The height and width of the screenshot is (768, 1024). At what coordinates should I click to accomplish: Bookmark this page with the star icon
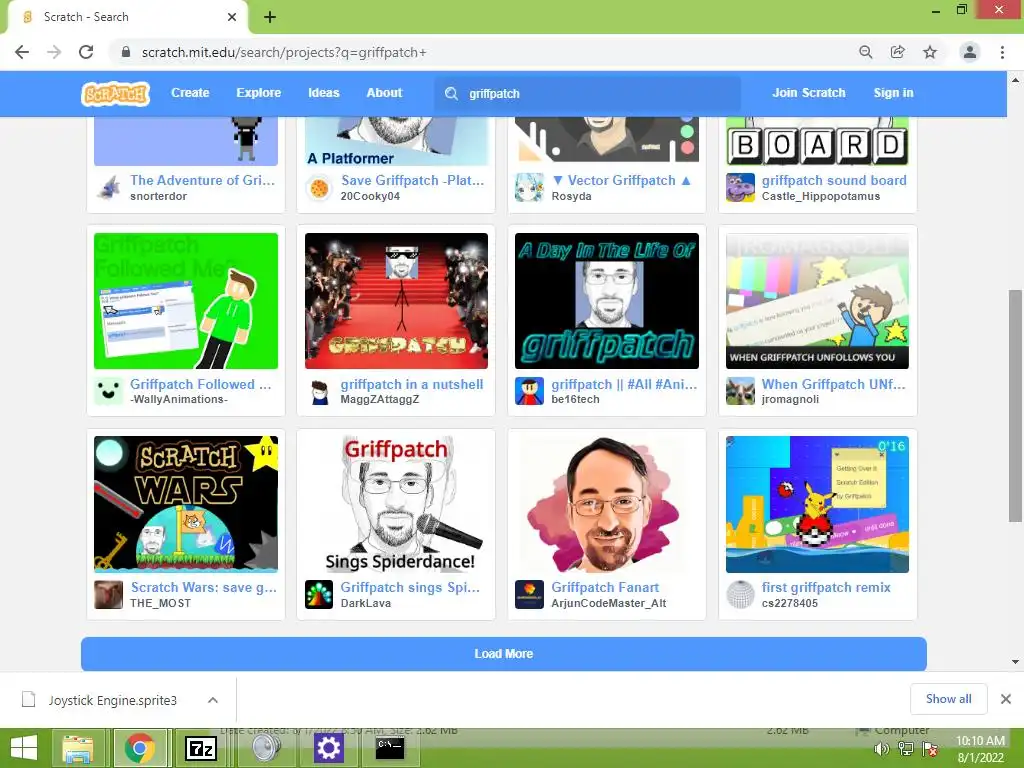(x=930, y=52)
